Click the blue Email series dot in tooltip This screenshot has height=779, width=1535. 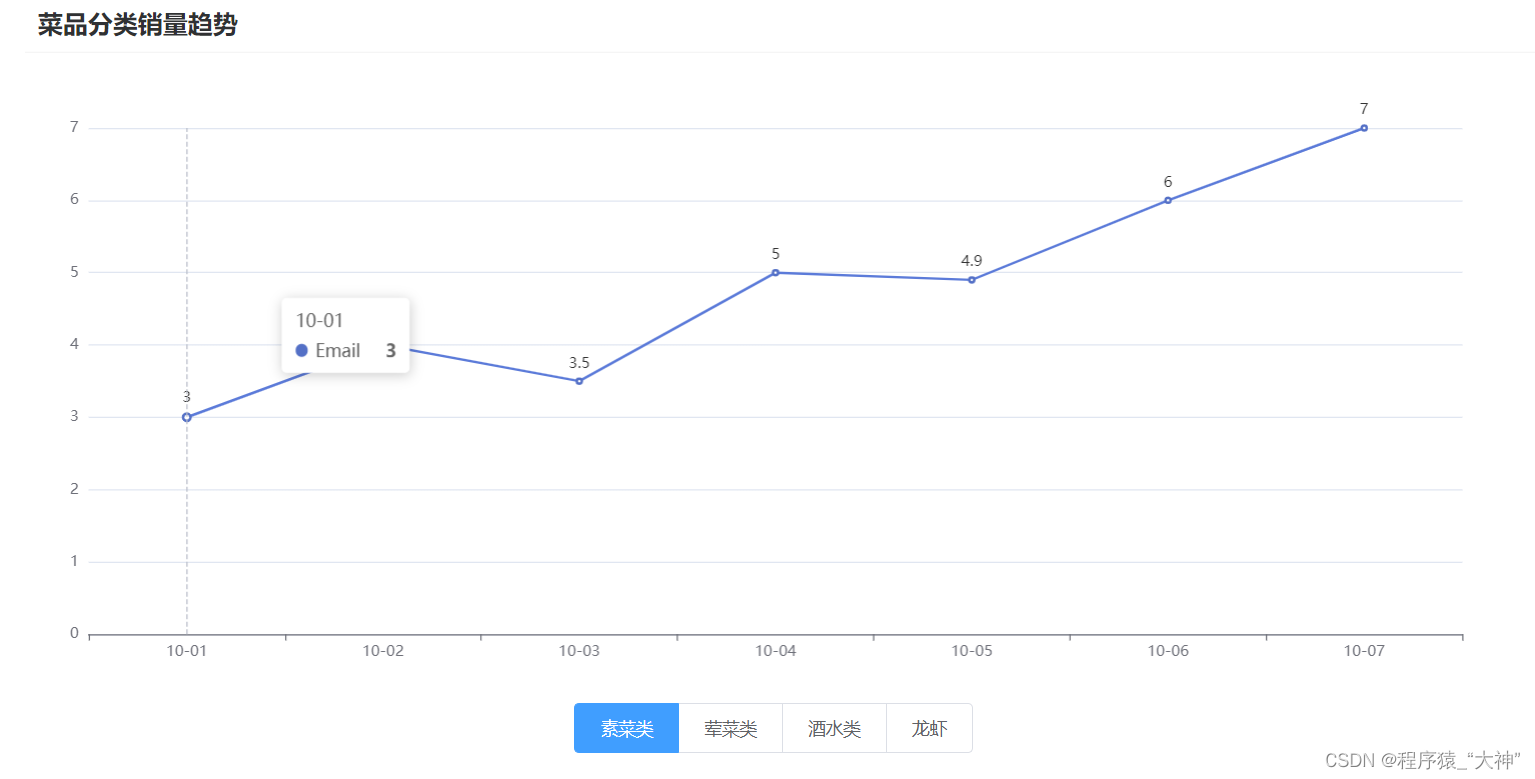pos(302,351)
